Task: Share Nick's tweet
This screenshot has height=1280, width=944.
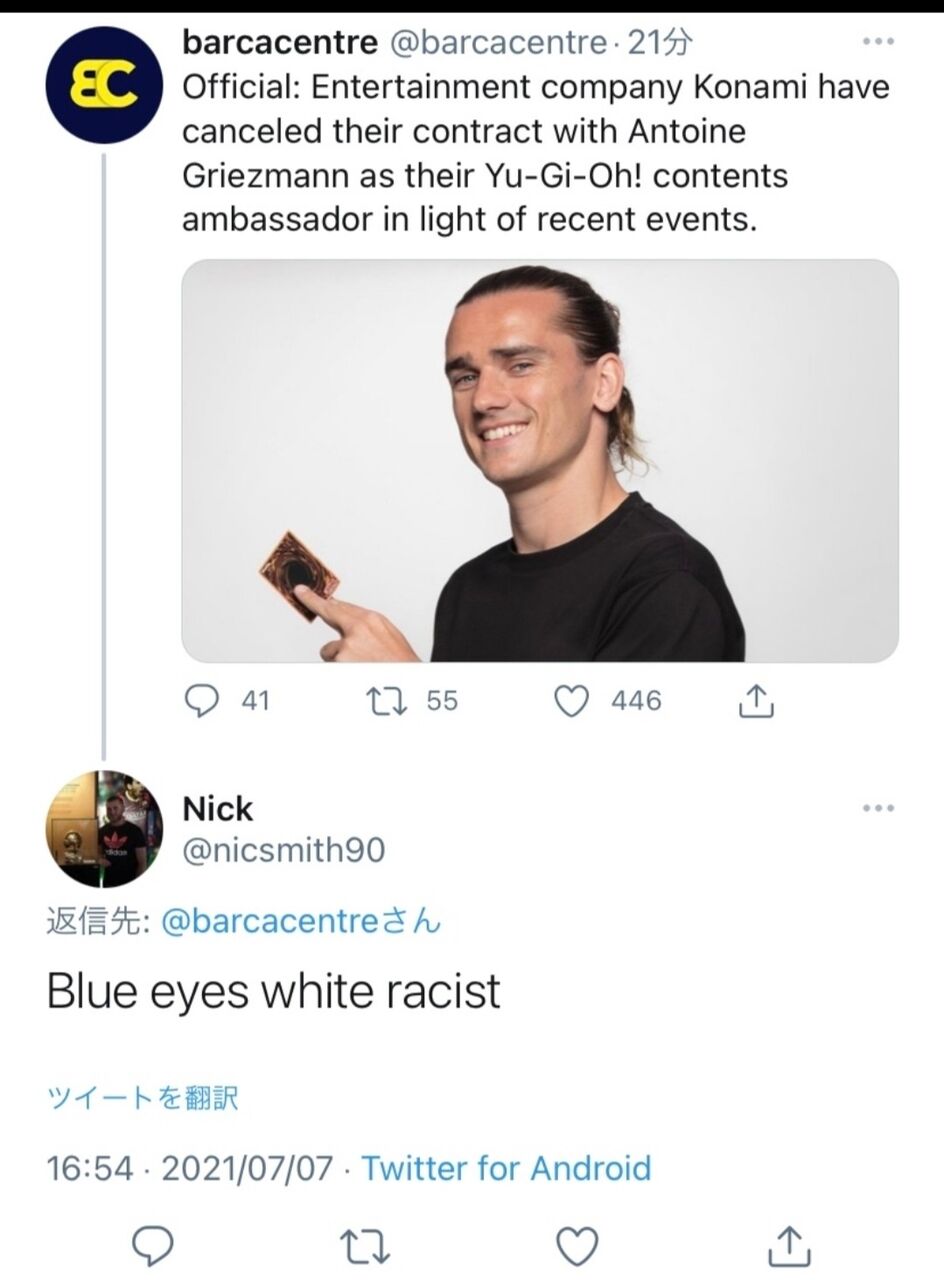Action: pos(789,1245)
